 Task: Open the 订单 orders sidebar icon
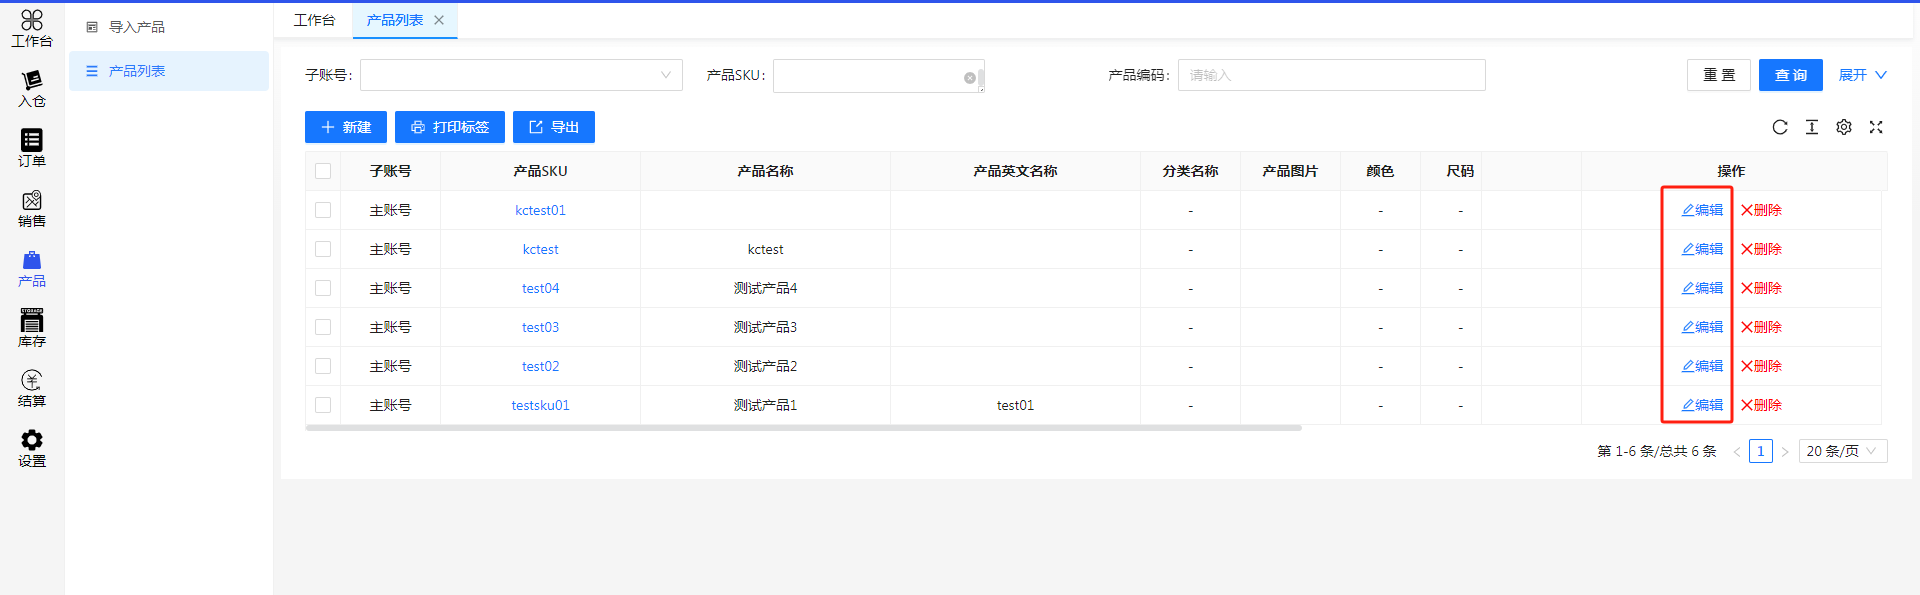click(x=32, y=148)
